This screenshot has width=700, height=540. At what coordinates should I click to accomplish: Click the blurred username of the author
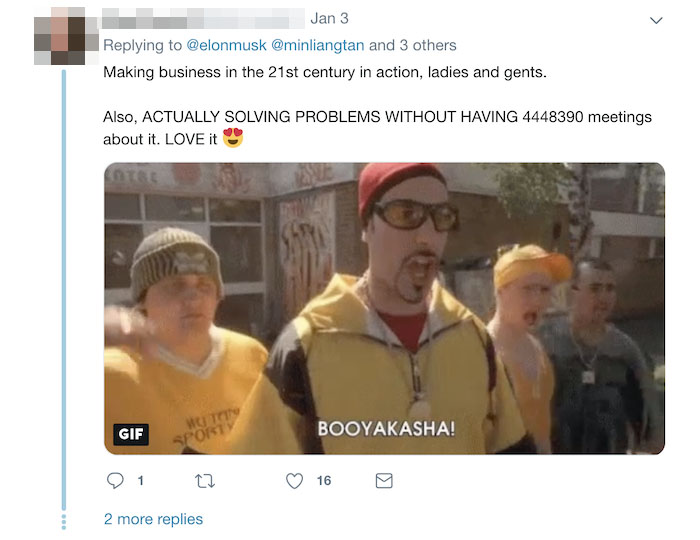[203, 18]
